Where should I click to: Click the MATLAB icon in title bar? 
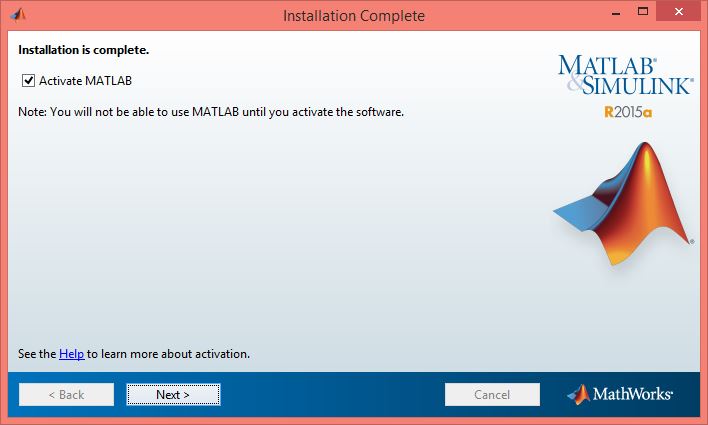click(19, 15)
